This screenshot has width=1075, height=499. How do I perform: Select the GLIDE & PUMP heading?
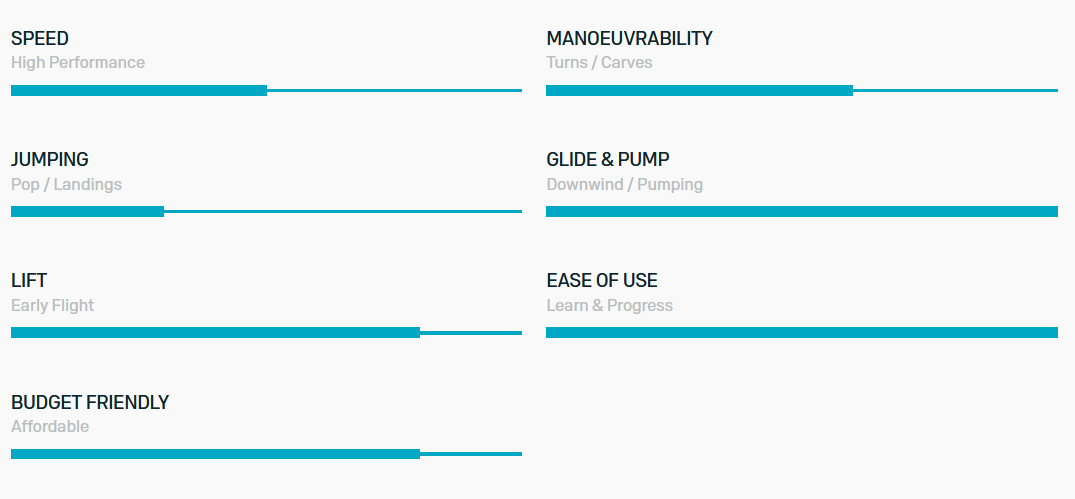tap(608, 160)
